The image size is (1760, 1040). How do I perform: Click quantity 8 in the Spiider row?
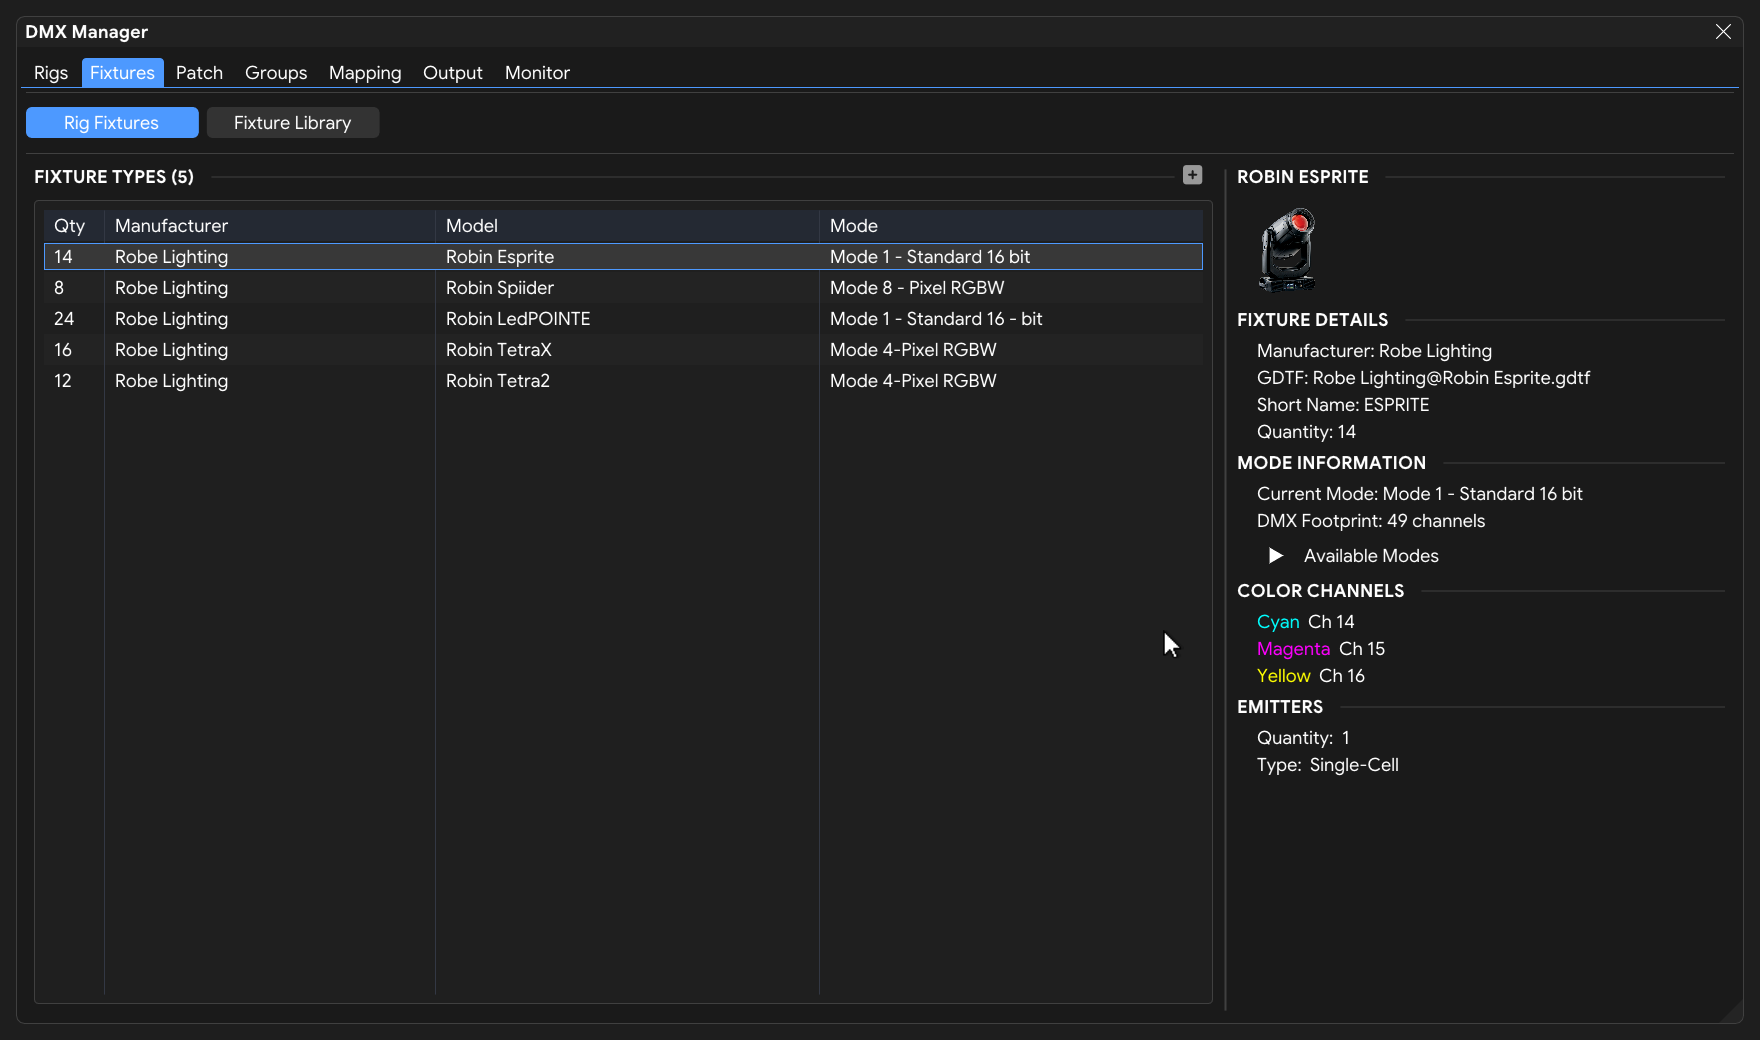tap(59, 288)
